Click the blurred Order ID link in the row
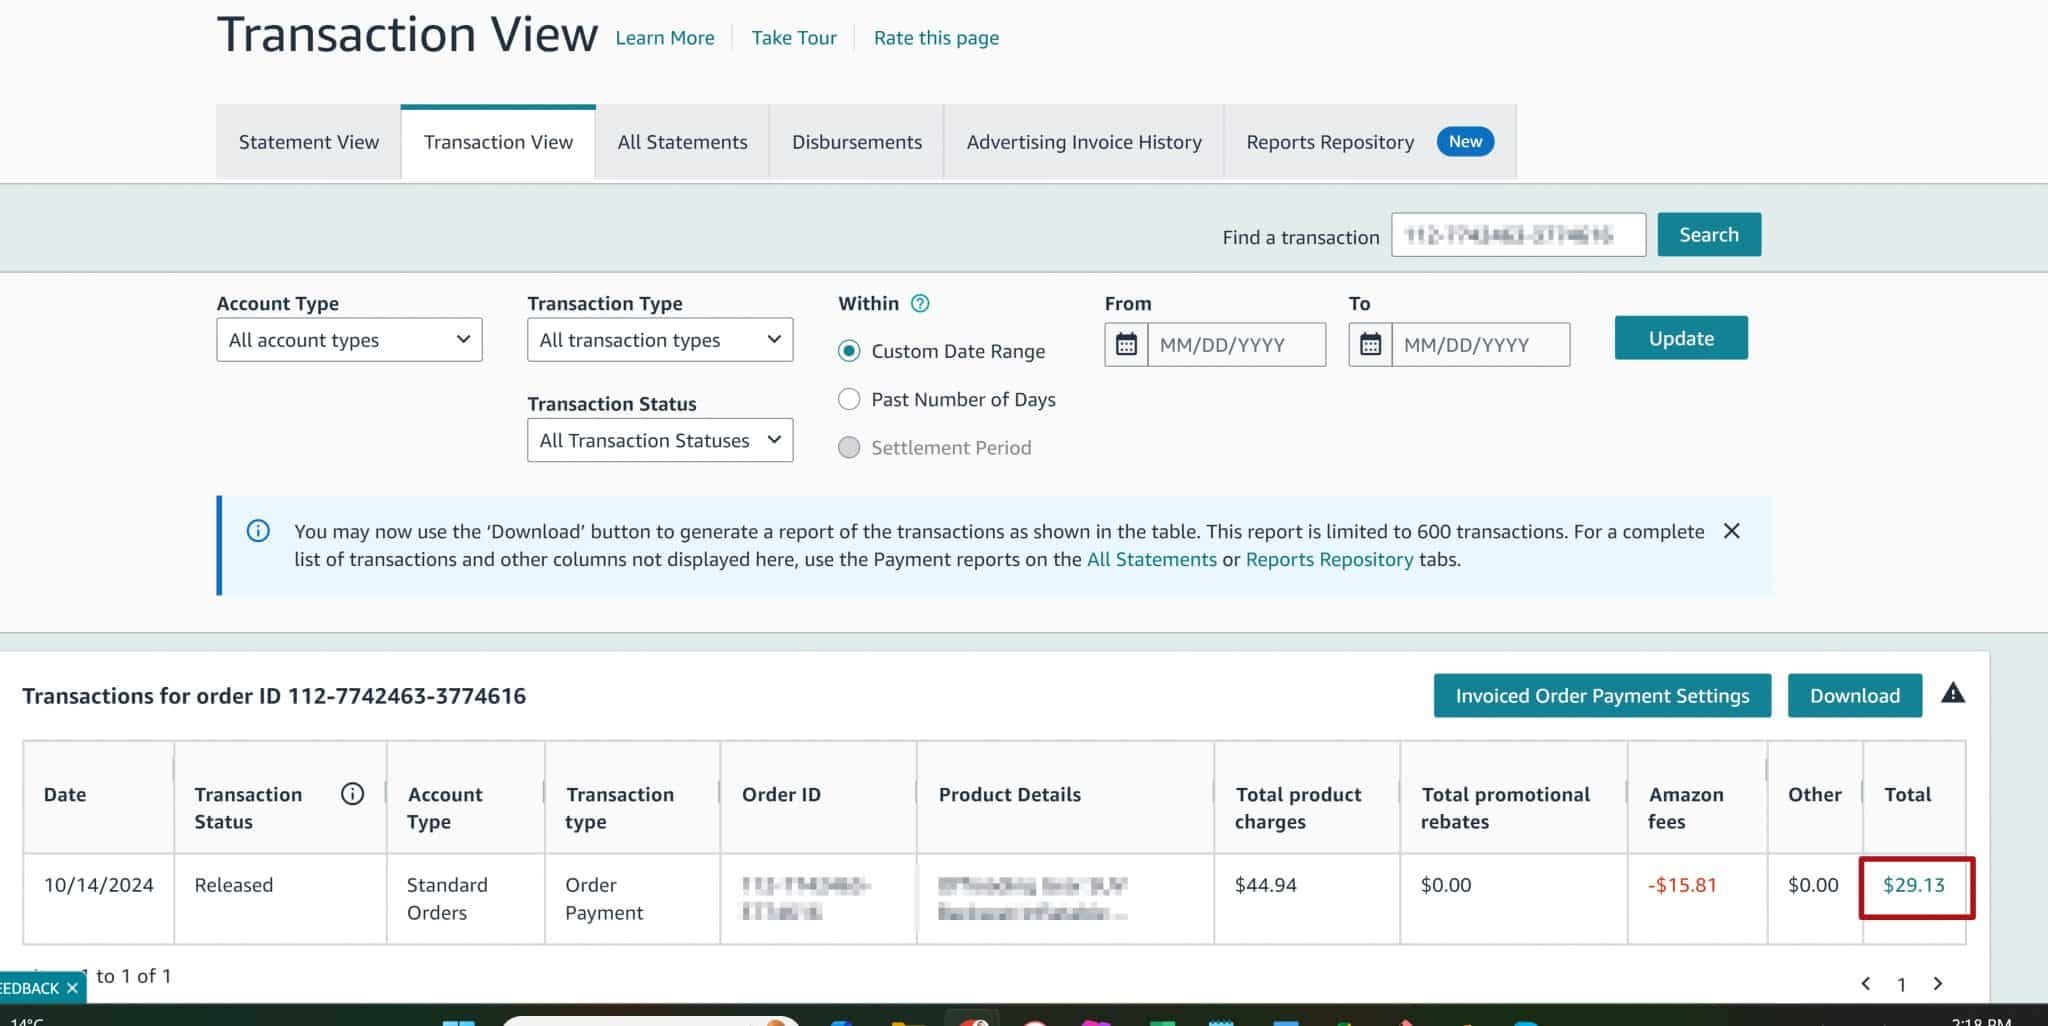 [806, 898]
